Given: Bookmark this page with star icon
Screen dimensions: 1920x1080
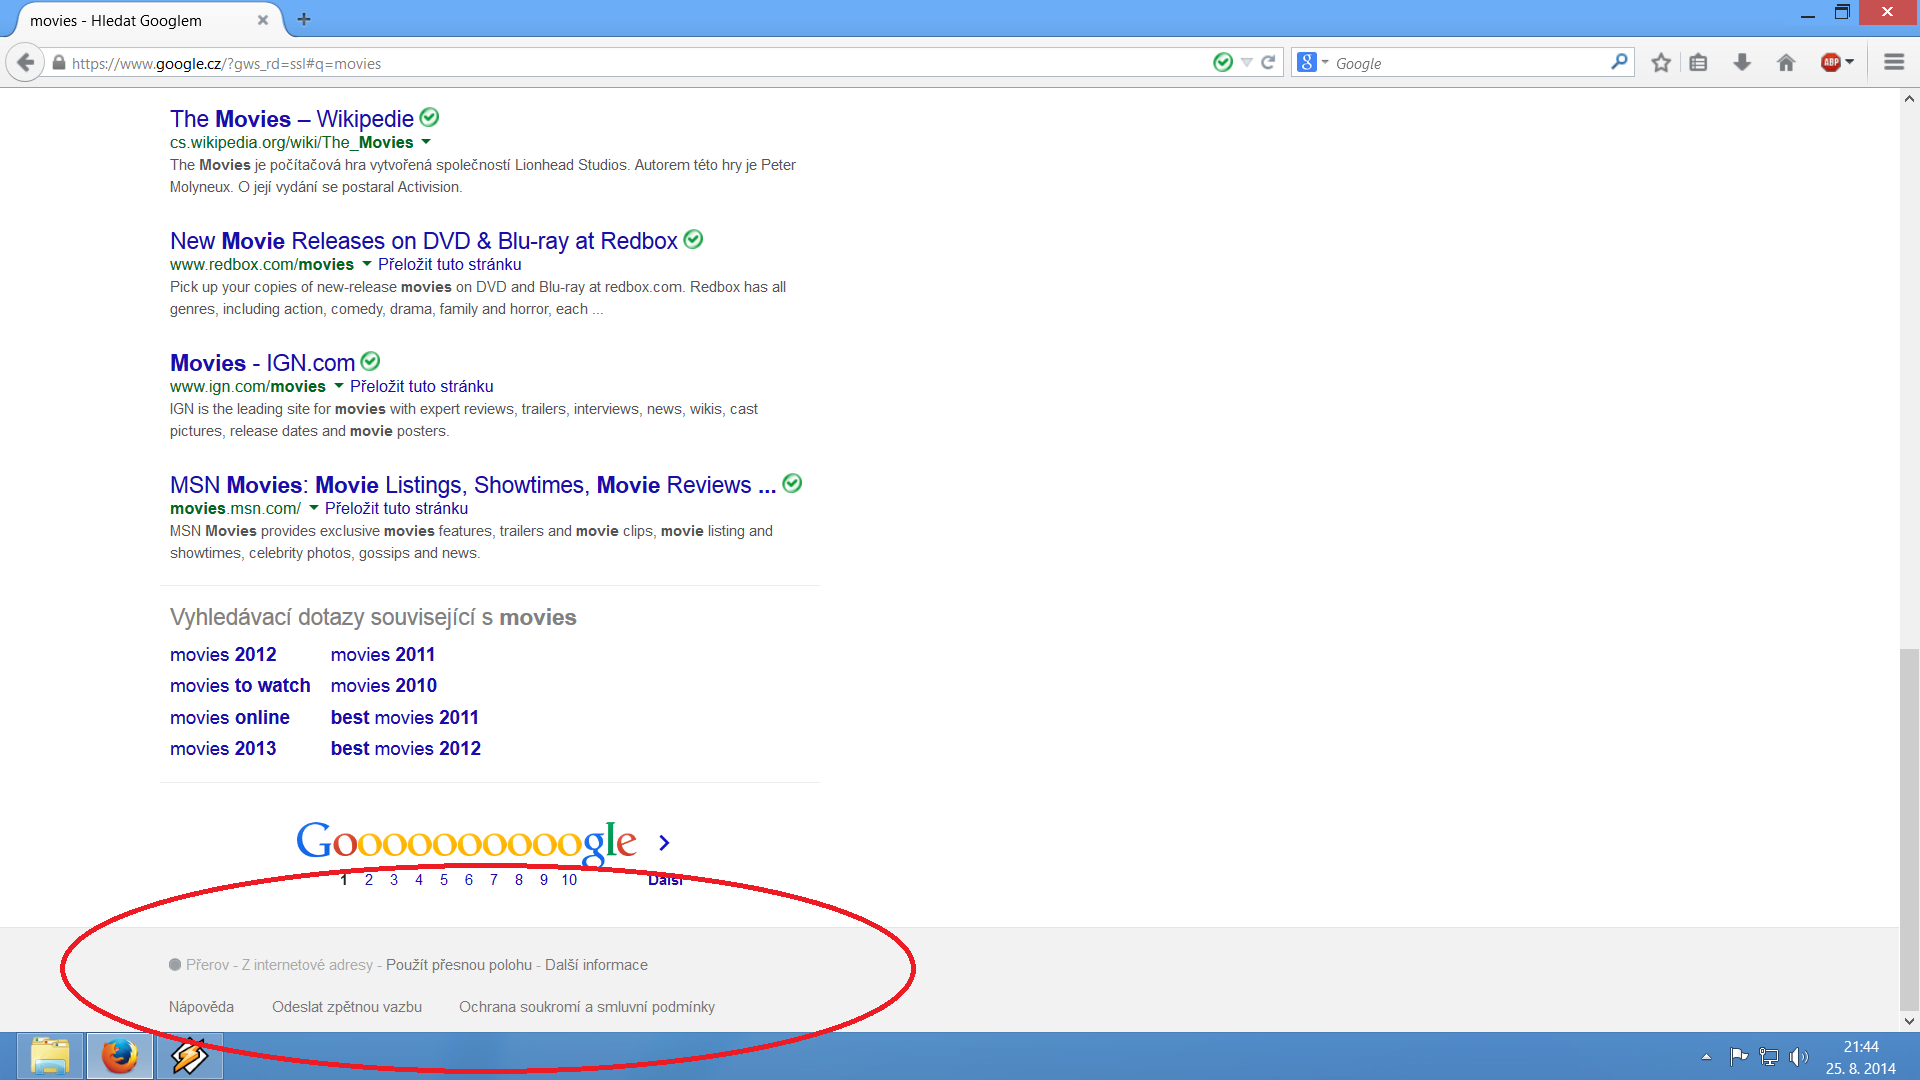Looking at the screenshot, I should click(x=1661, y=63).
